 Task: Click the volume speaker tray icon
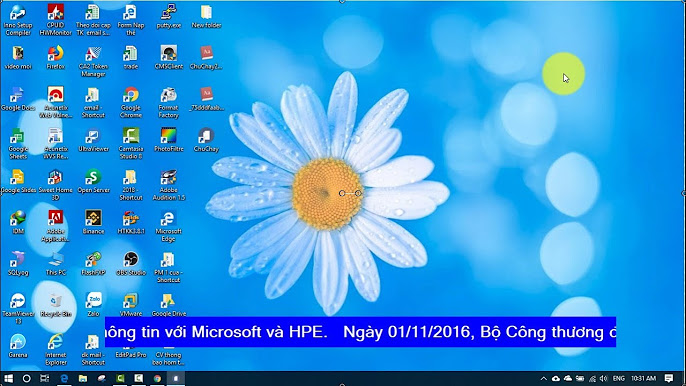point(604,379)
